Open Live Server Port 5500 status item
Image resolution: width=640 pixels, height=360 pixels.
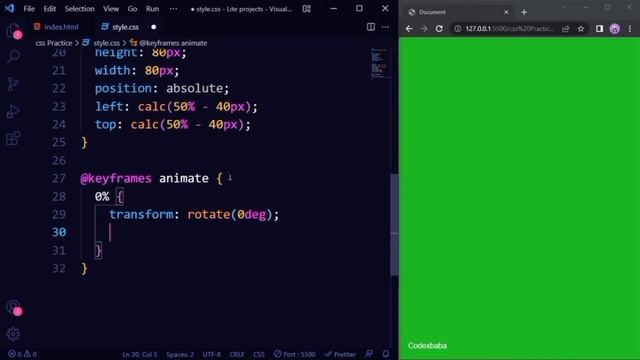[295, 354]
